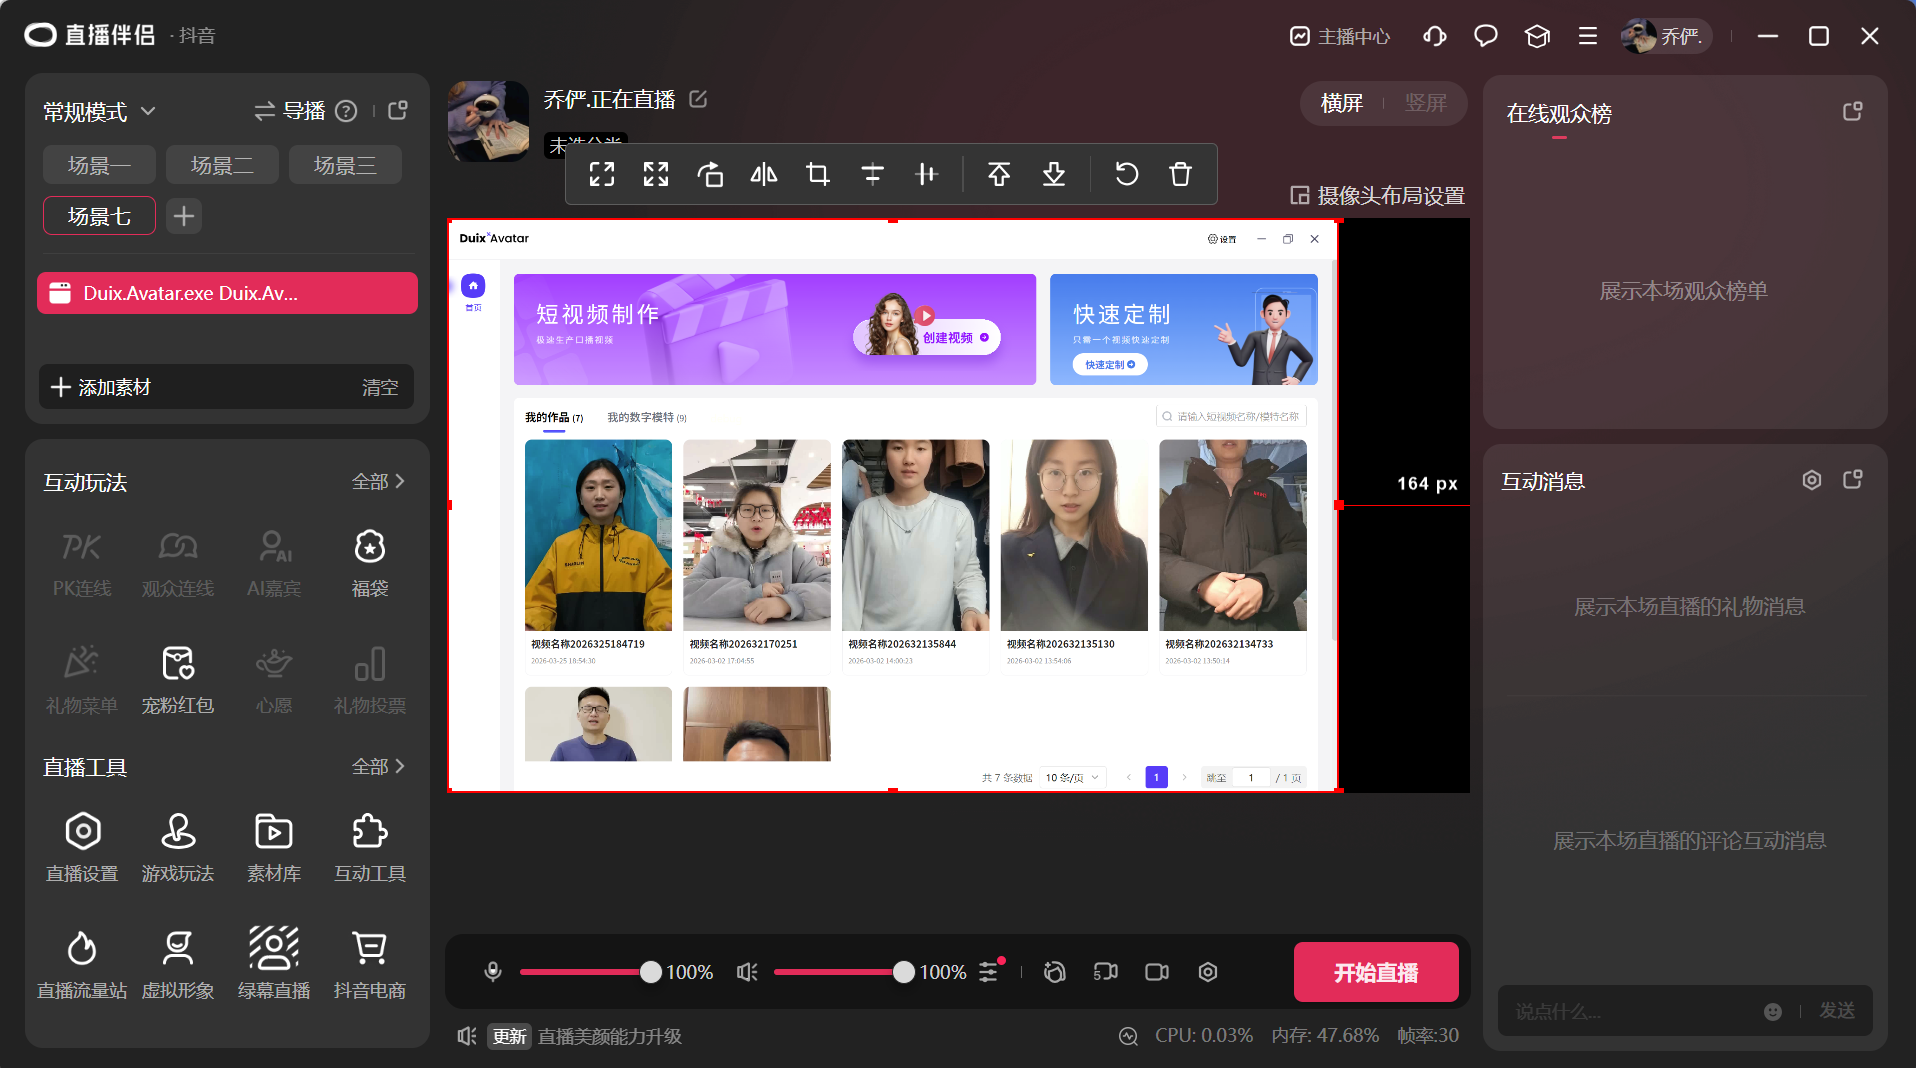Open the 绿幕直播 tool

pyautogui.click(x=274, y=964)
